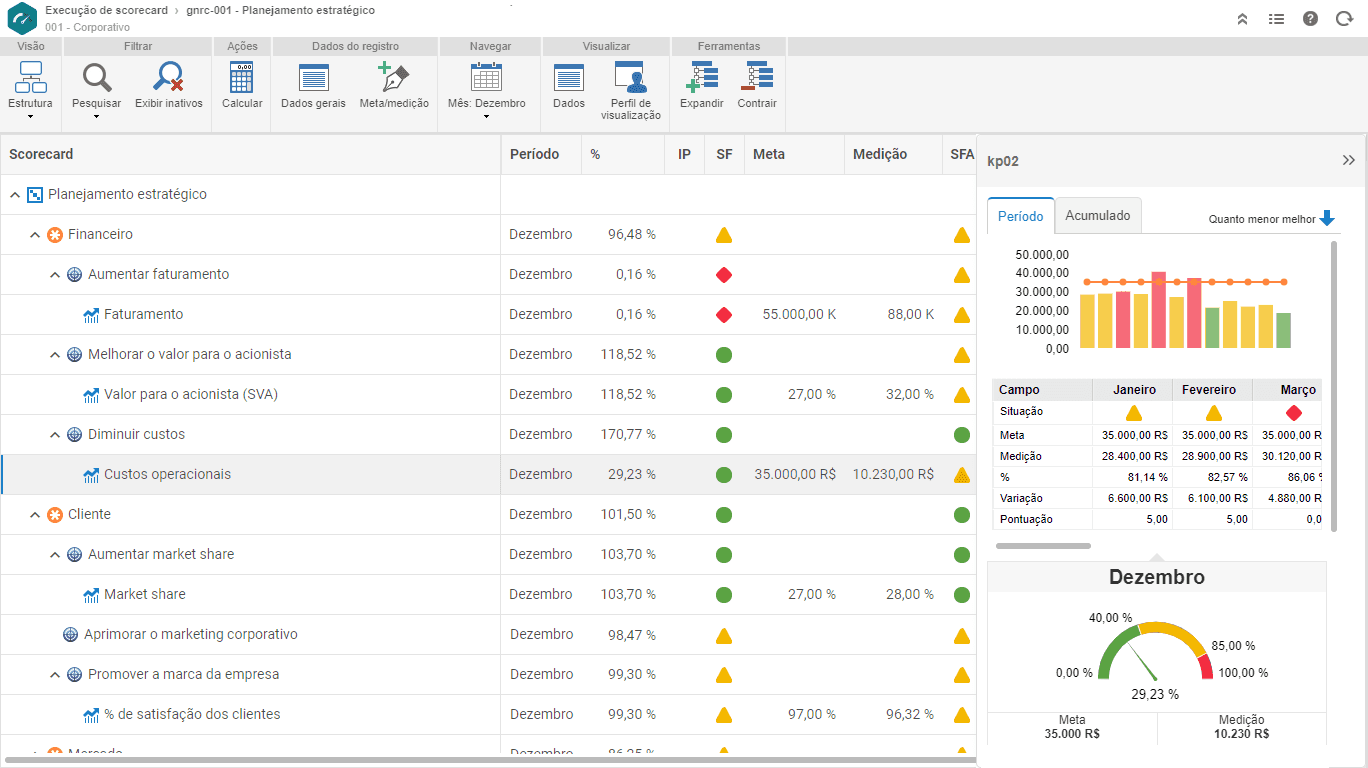Click the red diamond status for Faturamento
The image size is (1368, 768).
click(724, 315)
